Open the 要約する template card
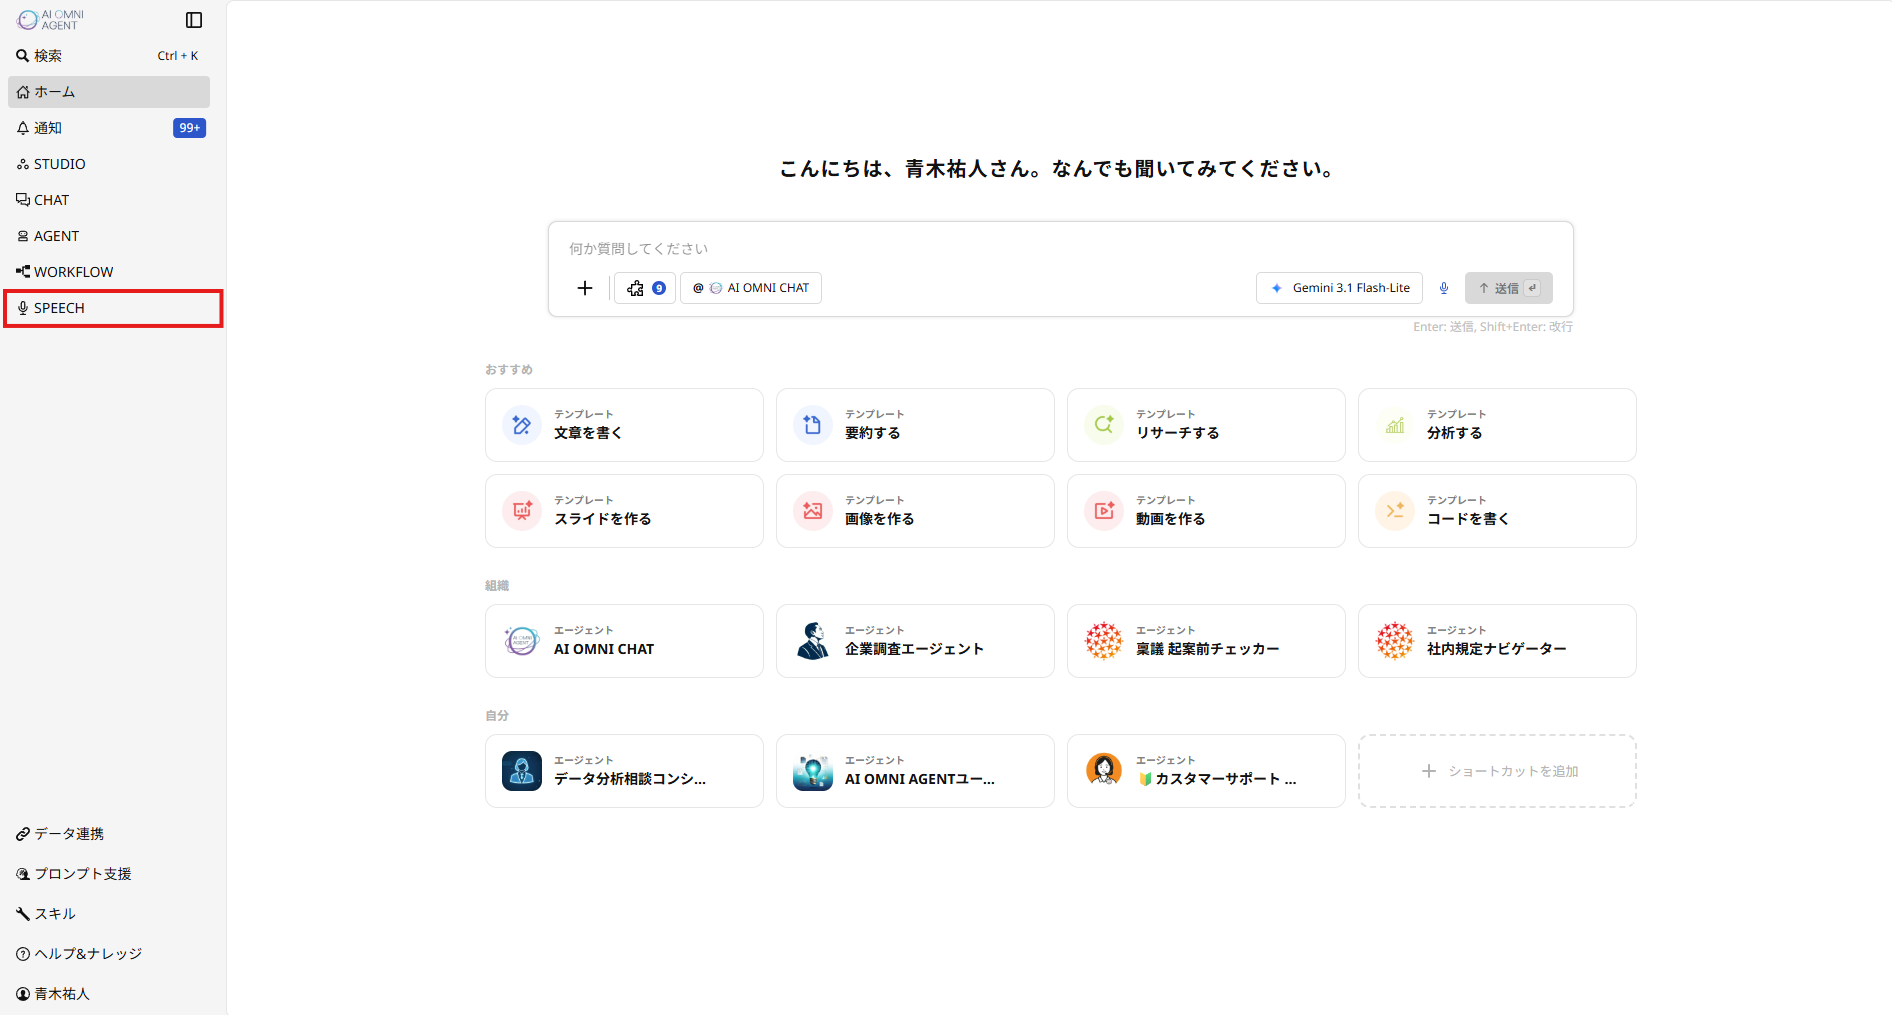 point(915,425)
